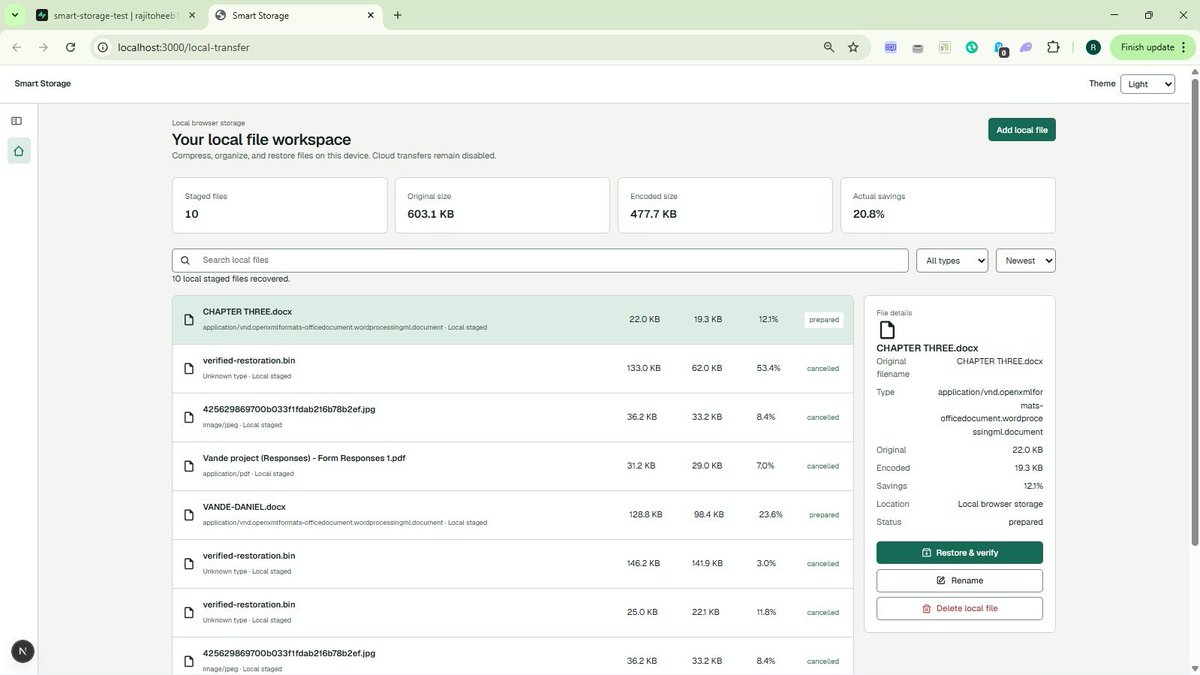Open the Newest sort dropdown
The width and height of the screenshot is (1200, 675).
point(1025,260)
